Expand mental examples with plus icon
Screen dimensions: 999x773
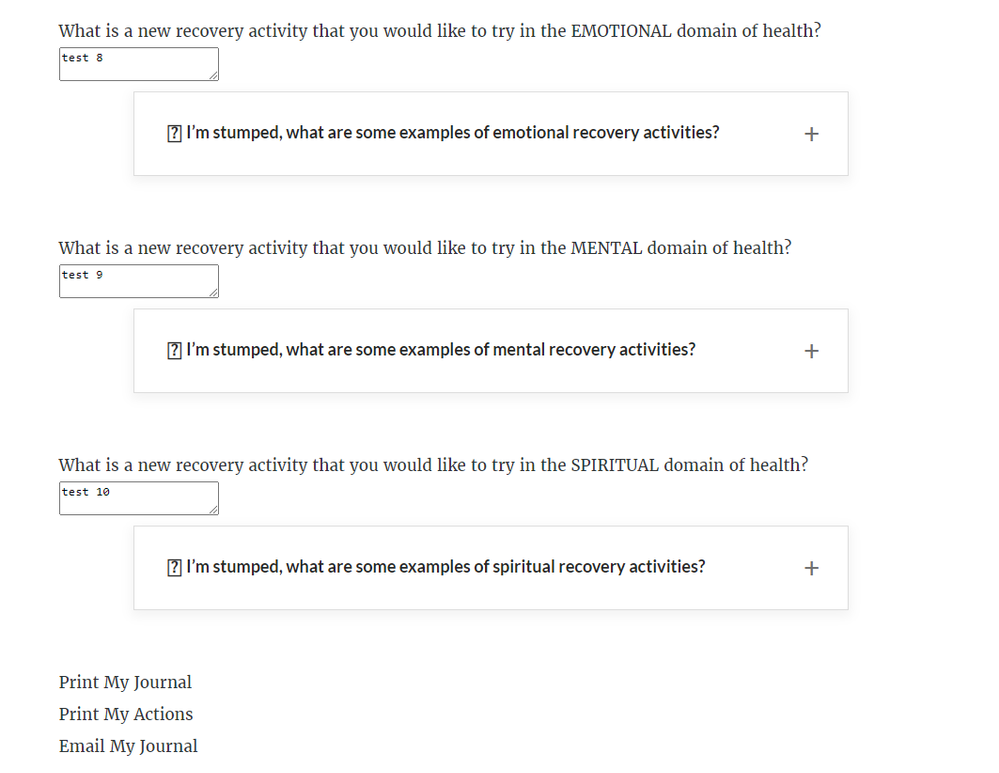tap(811, 351)
